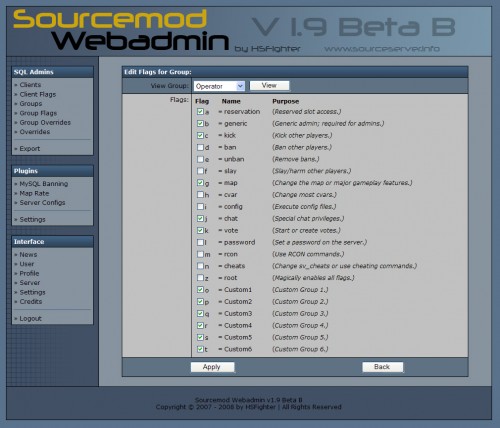The width and height of the screenshot is (500, 428).
Task: Apply the flag changes
Action: click(212, 367)
